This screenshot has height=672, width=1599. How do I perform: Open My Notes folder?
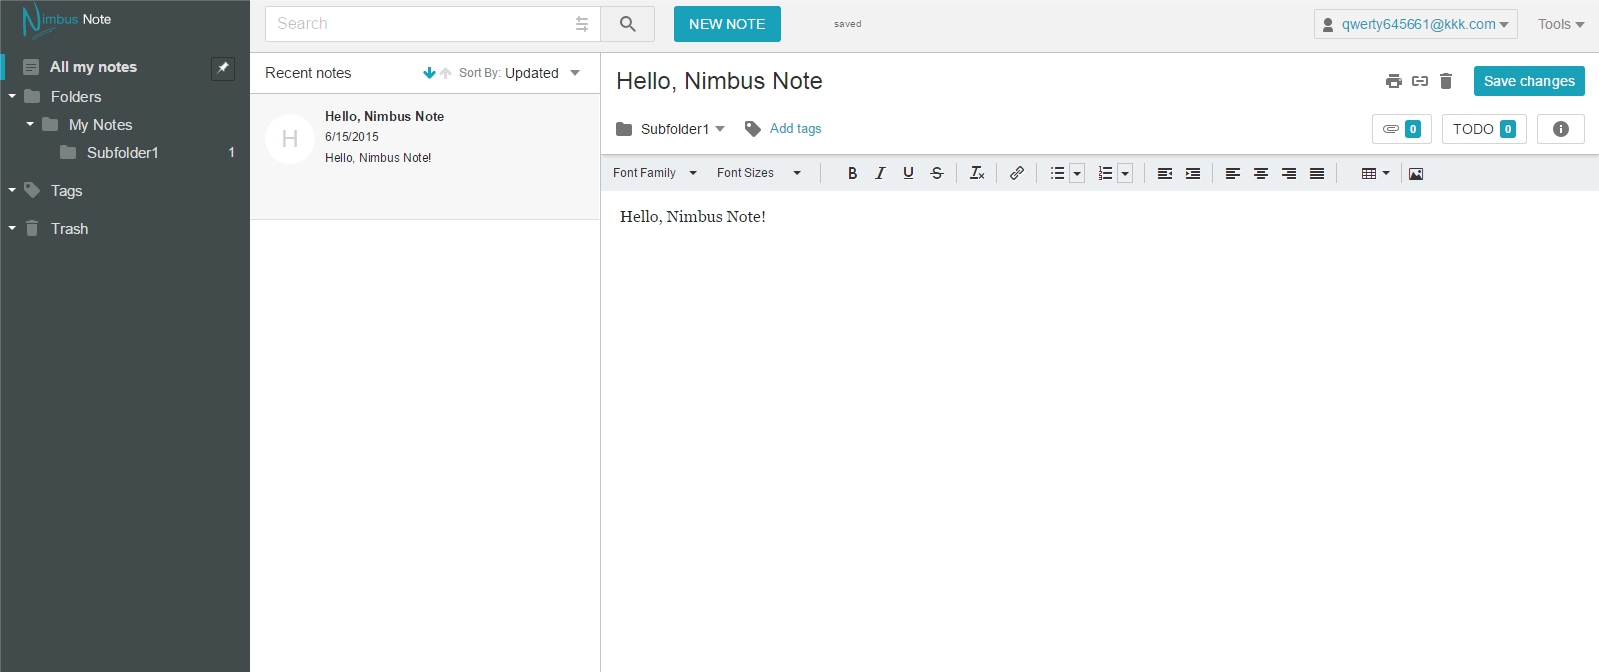pos(100,125)
